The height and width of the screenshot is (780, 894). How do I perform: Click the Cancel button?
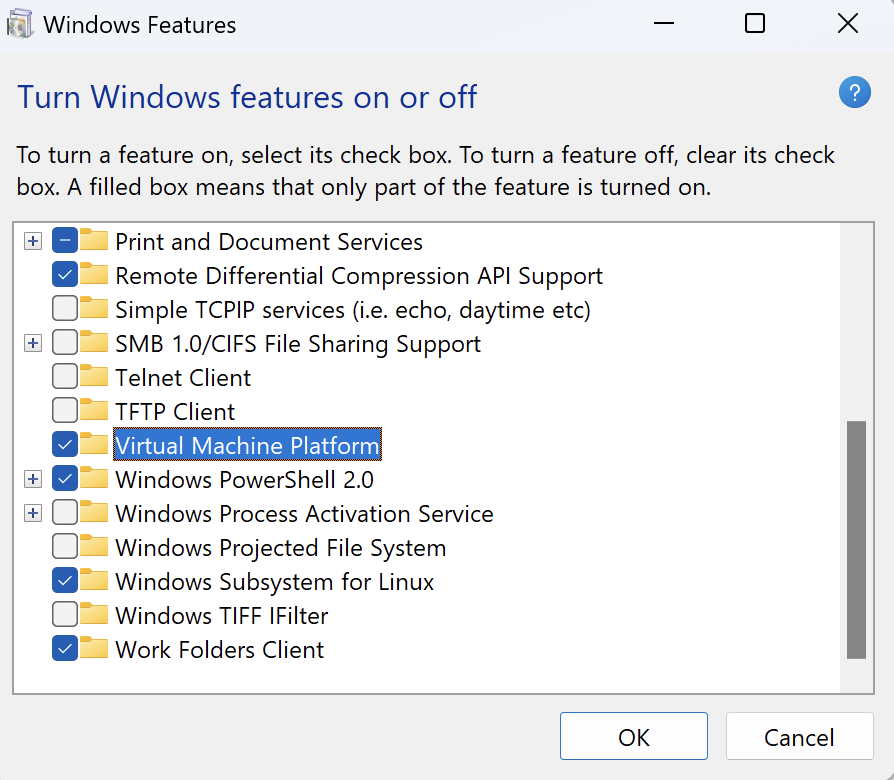pos(799,738)
